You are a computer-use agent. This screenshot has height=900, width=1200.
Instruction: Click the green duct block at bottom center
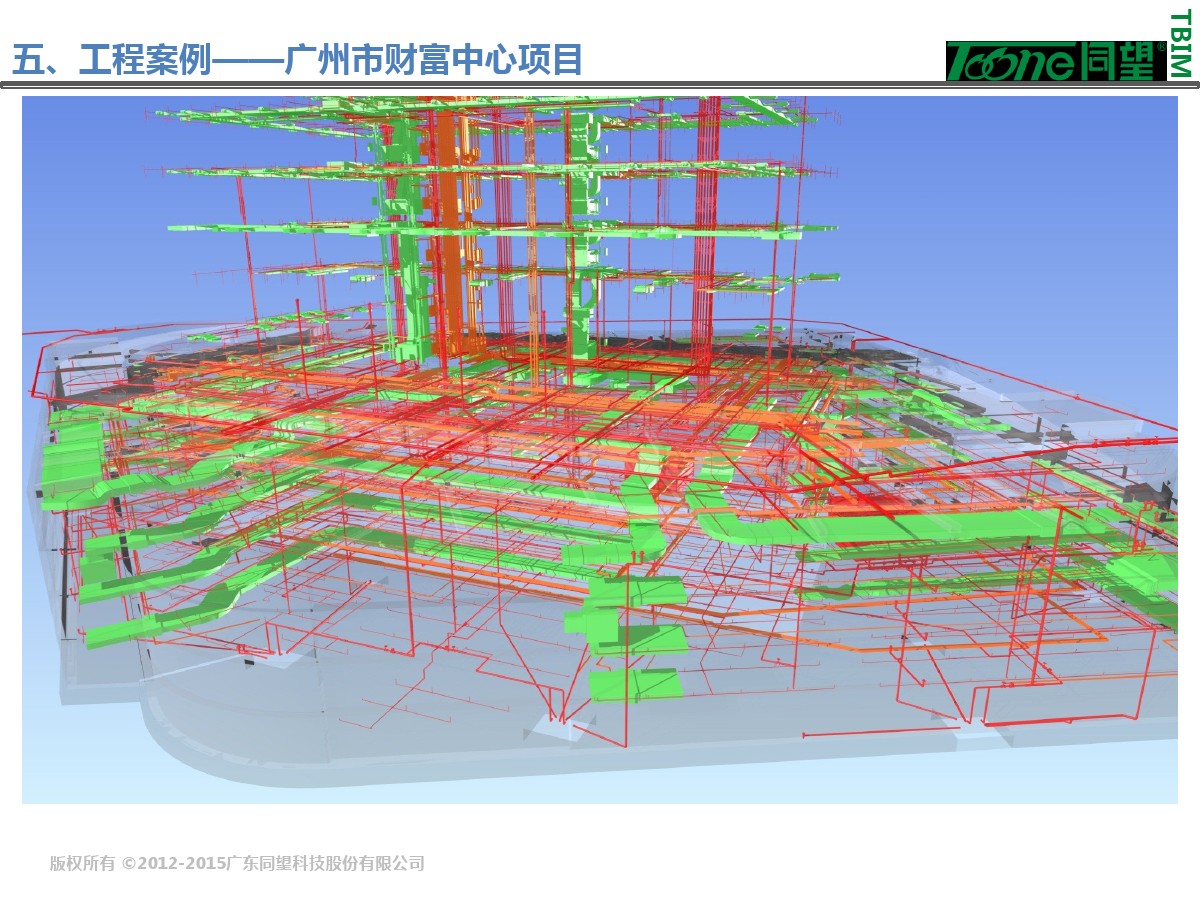click(x=635, y=685)
